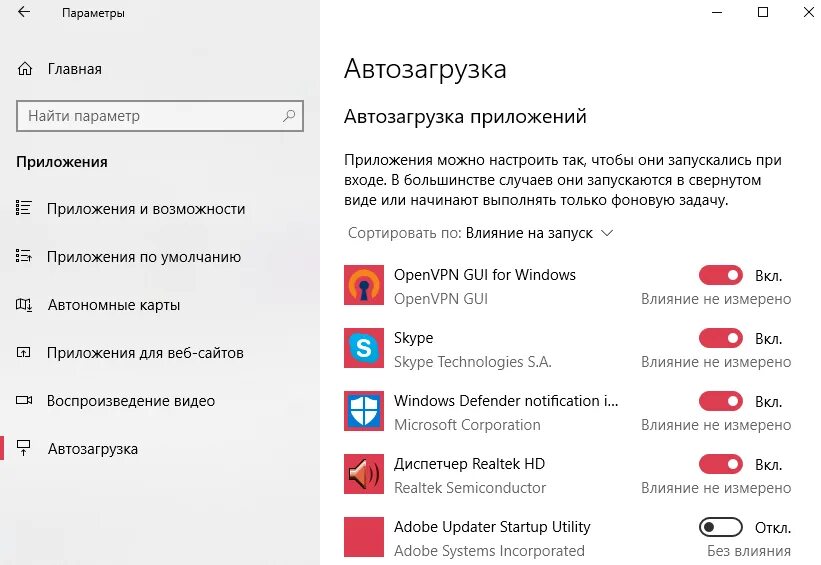Image resolution: width=821 pixels, height=565 pixels.
Task: Click the Adobe Updater red icon
Action: tap(364, 537)
